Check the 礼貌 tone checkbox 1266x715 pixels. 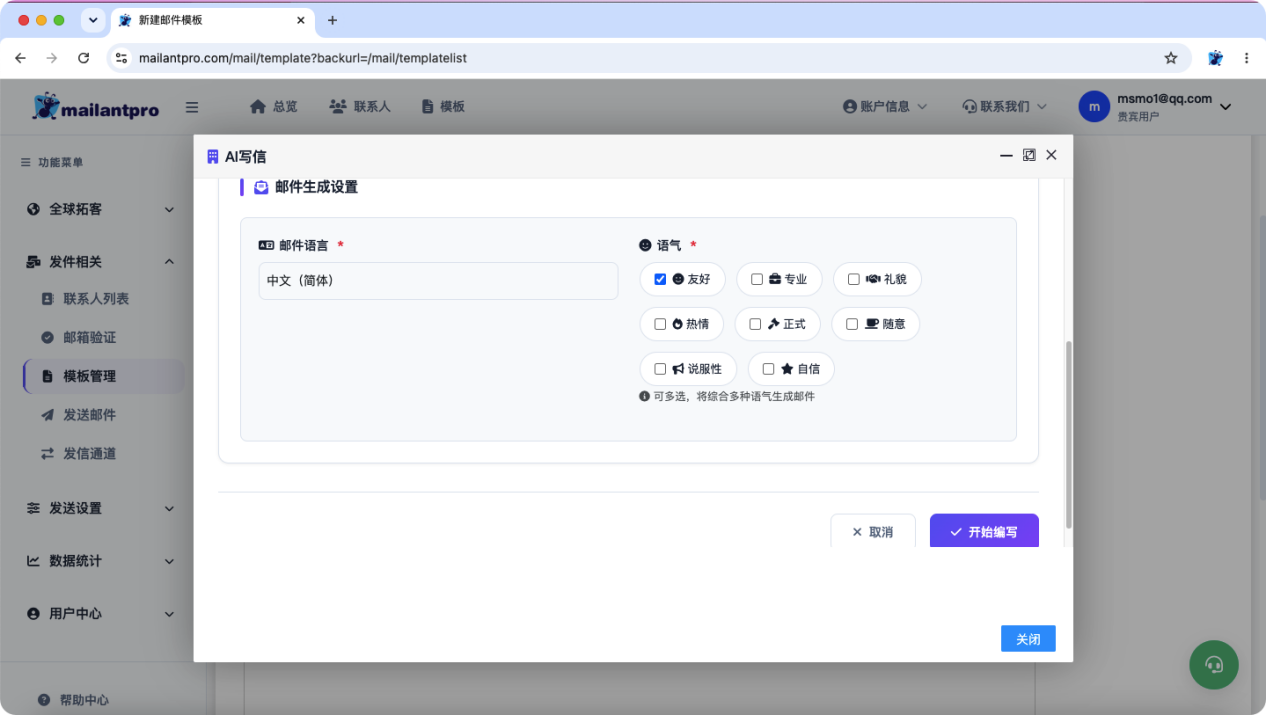point(854,280)
